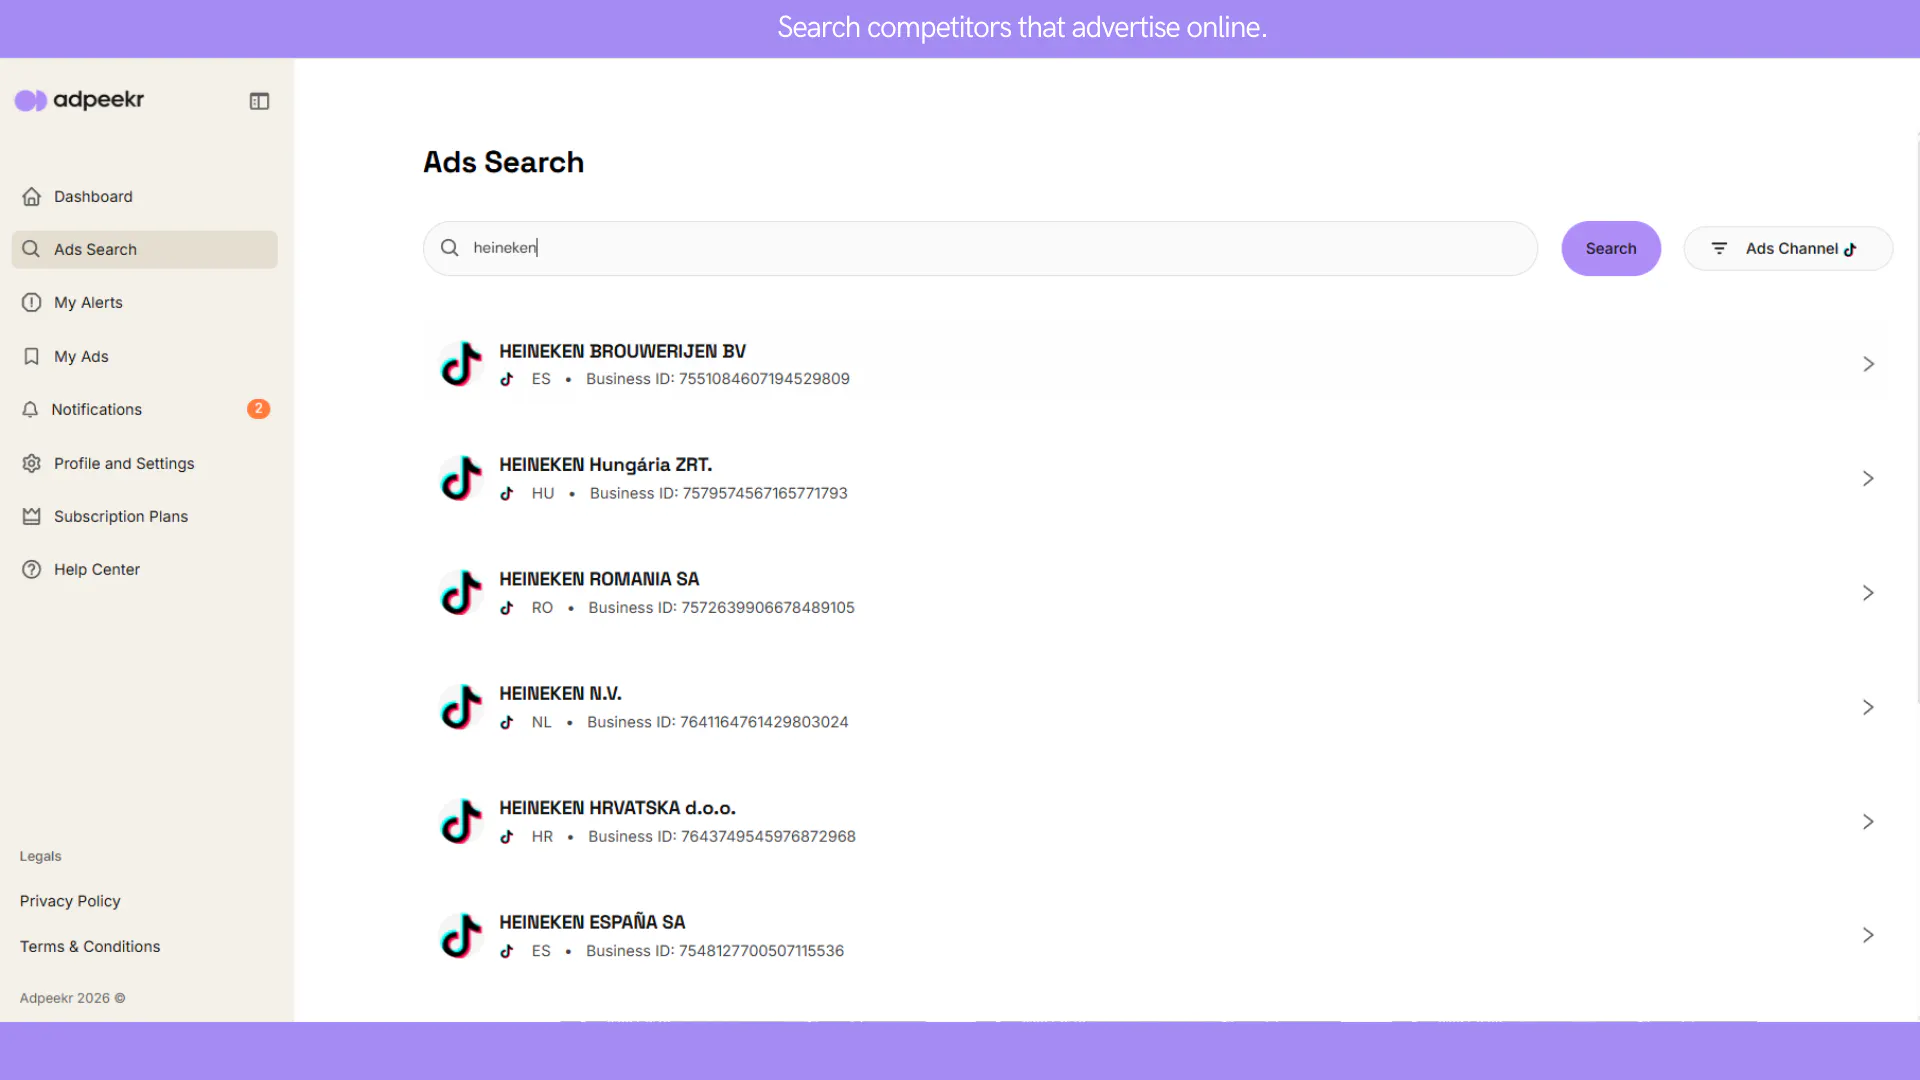
Task: Click small TikTok icon beside HR country code
Action: coord(507,837)
